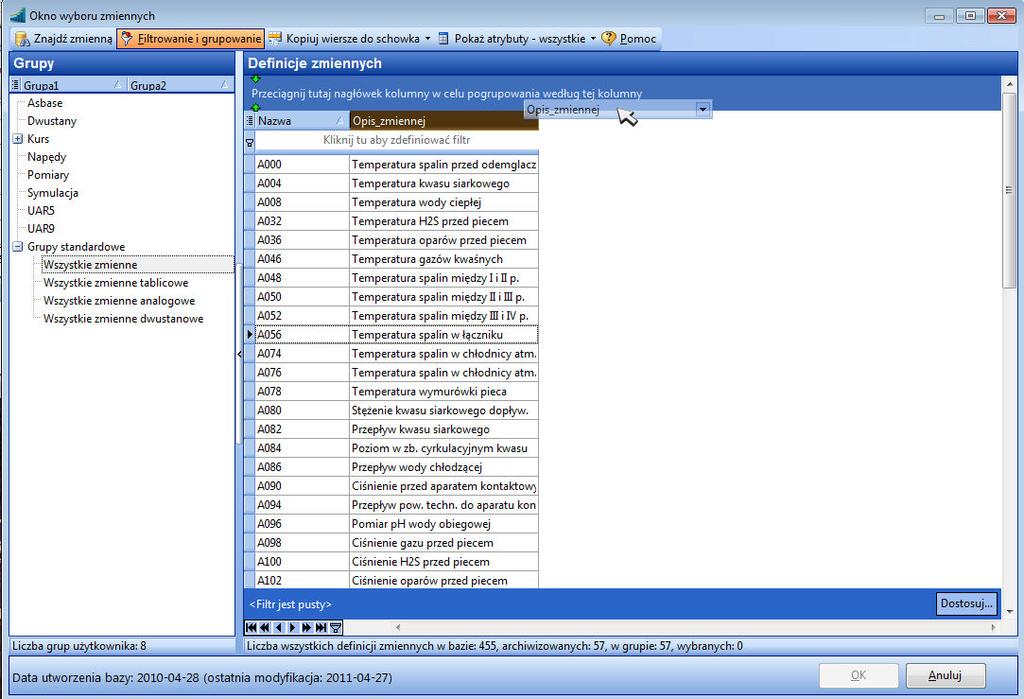Select the A078 variable cell
Viewport: 1024px width, 699px height.
coord(302,391)
